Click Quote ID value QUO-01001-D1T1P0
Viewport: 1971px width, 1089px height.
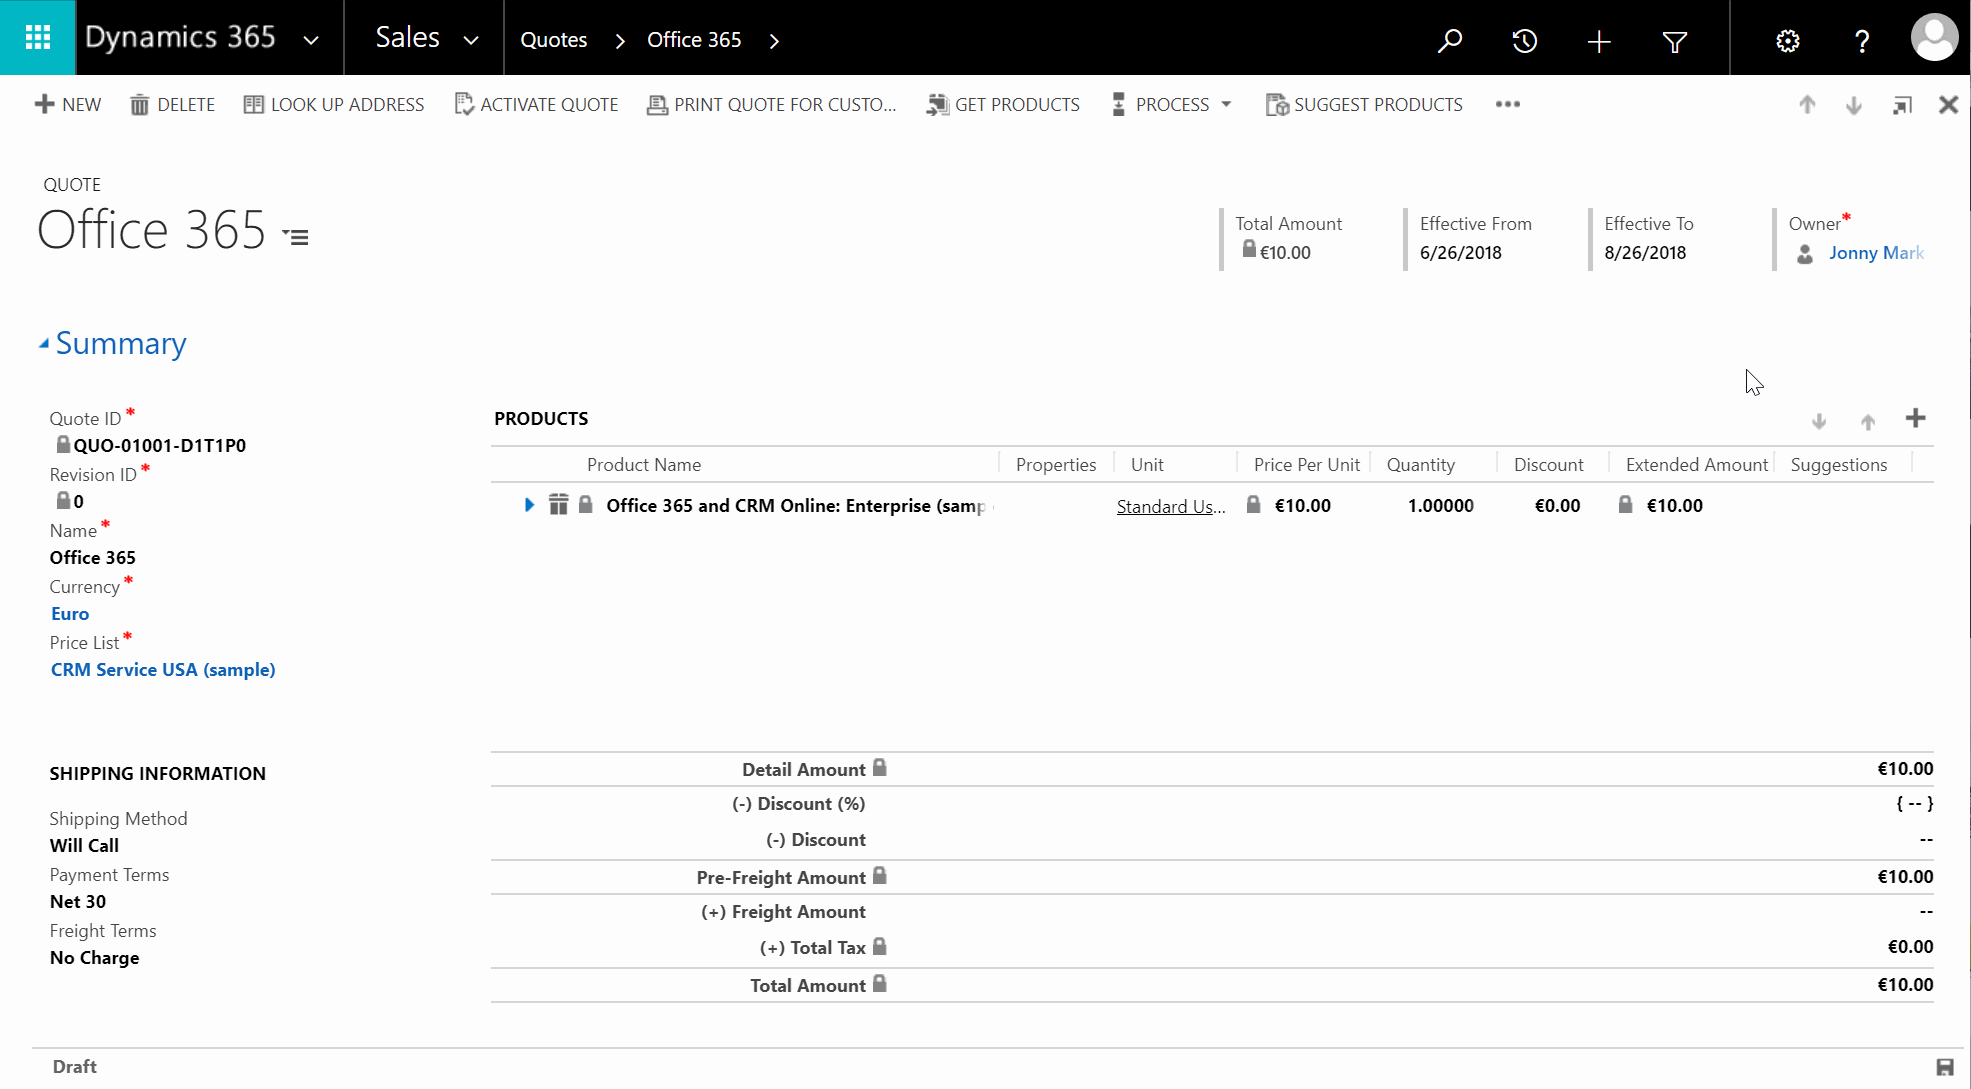(x=160, y=446)
